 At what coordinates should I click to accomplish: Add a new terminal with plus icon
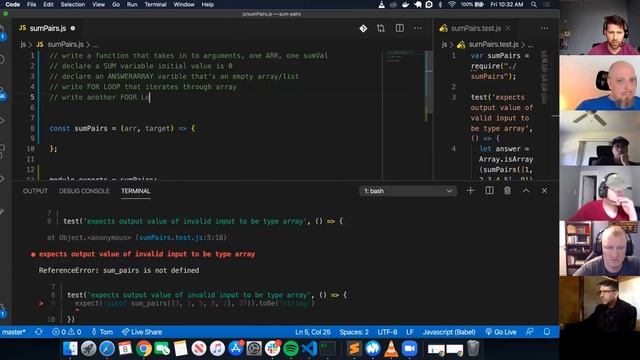[470, 191]
